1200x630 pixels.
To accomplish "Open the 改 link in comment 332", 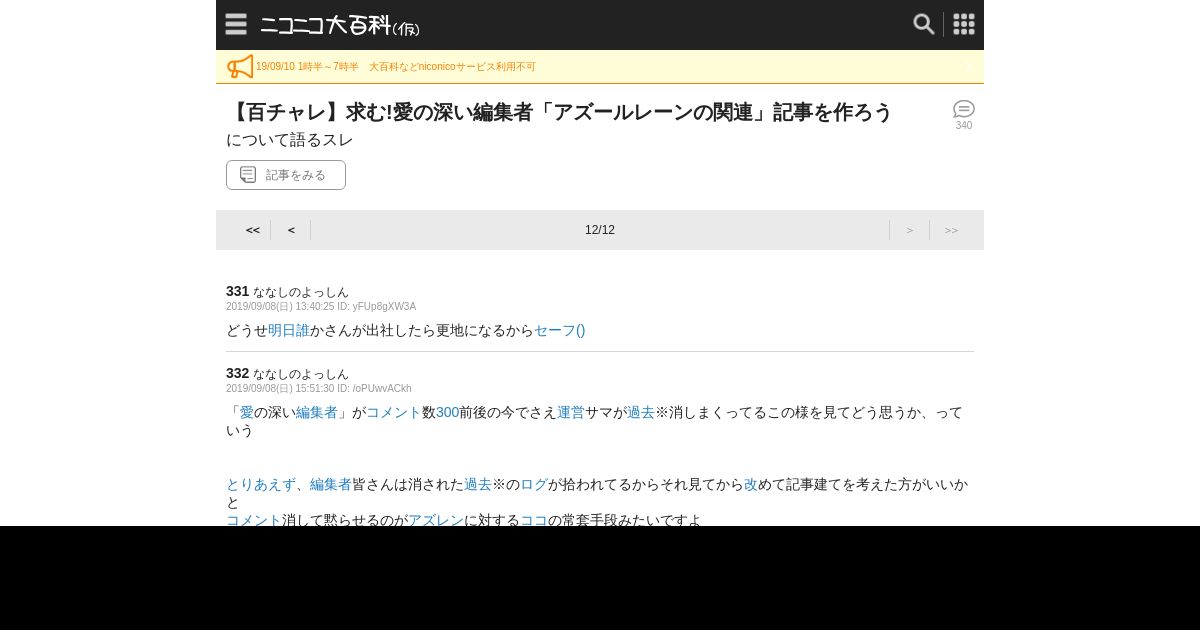I will pos(751,484).
